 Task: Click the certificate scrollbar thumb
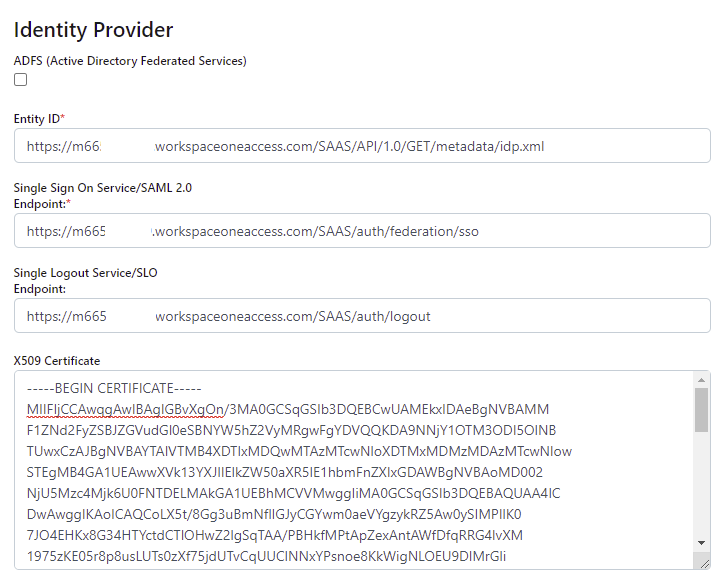(x=702, y=409)
